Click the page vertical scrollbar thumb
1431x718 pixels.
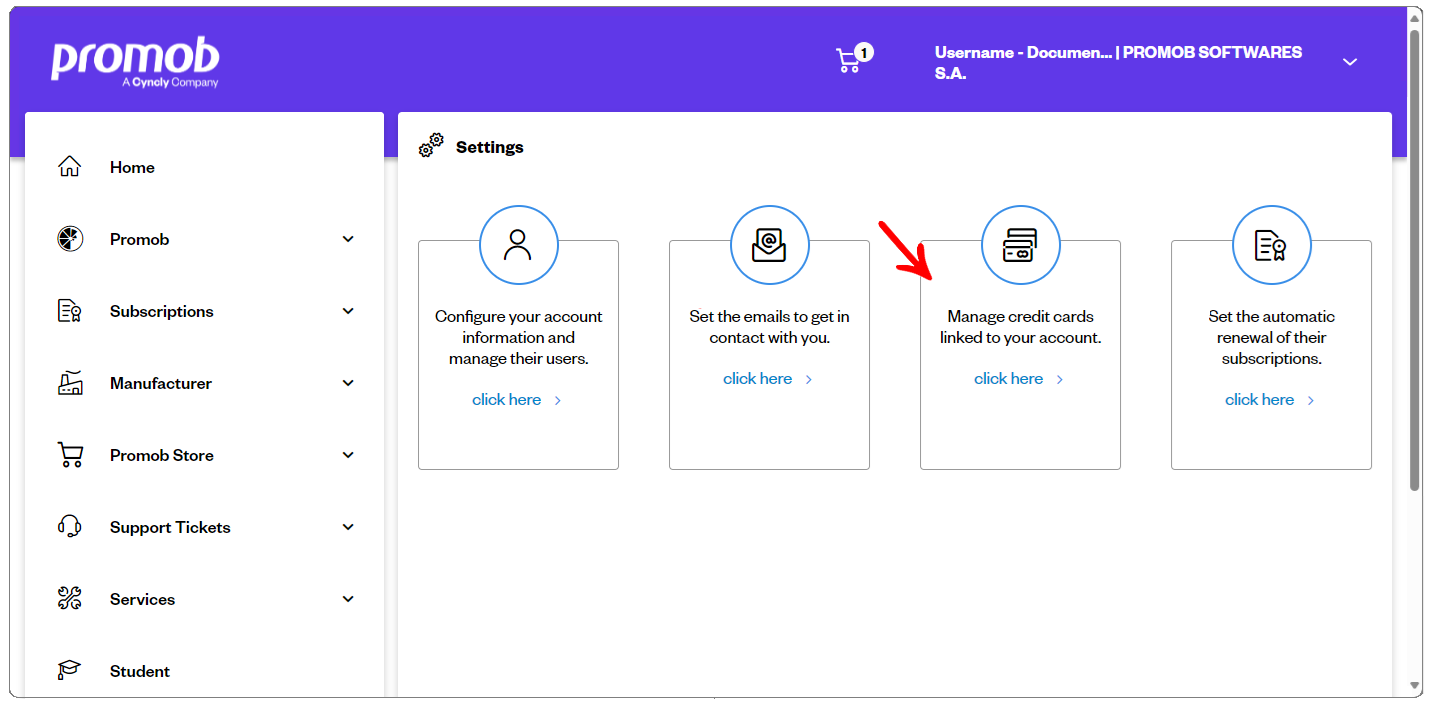(x=1415, y=260)
